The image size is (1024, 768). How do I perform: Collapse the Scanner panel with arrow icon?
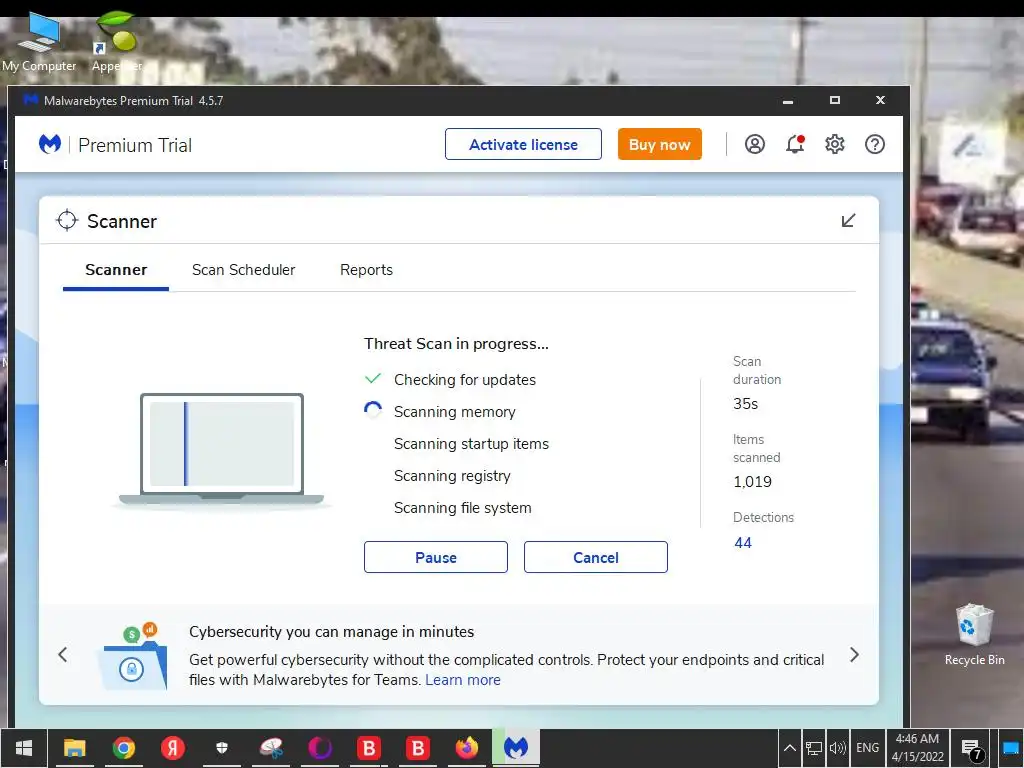click(848, 221)
